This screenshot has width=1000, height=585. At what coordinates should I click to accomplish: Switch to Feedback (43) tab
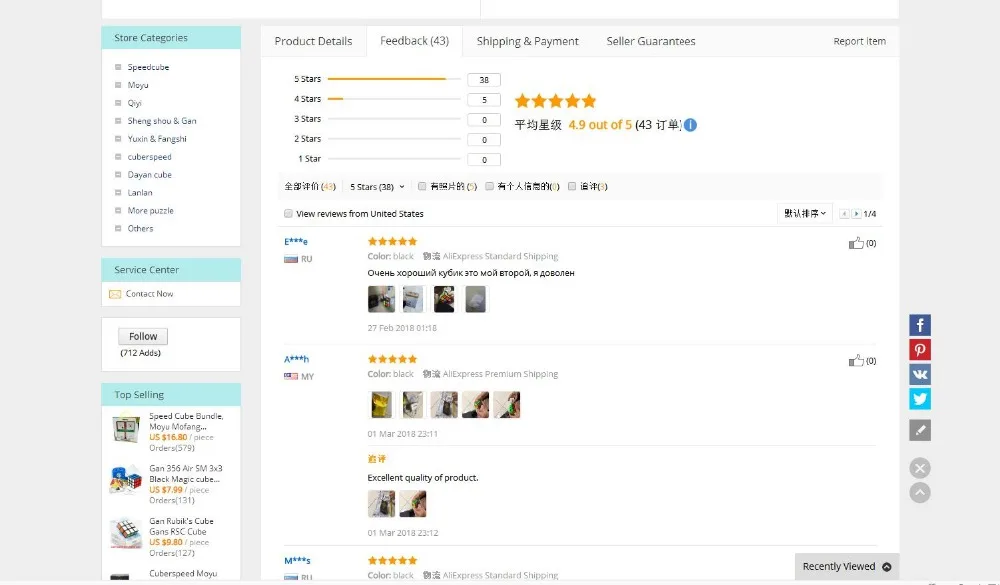[415, 41]
